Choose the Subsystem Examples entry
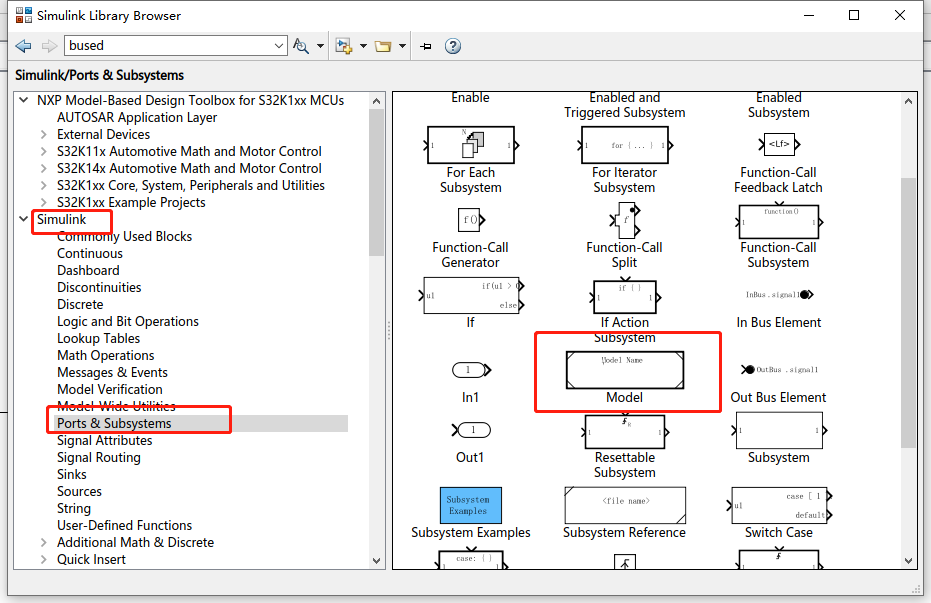This screenshot has height=603, width=931. coord(470,505)
